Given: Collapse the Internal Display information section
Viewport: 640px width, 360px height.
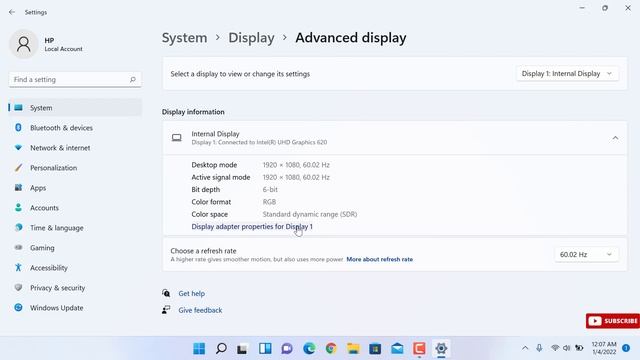Looking at the screenshot, I should (x=615, y=138).
